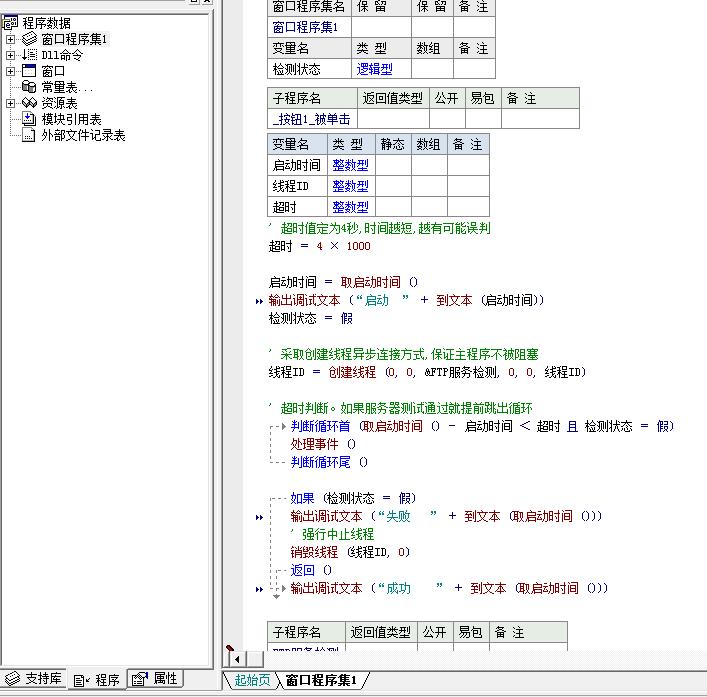Viewport: 707px width, 697px height.
Task: Click breakpoint marker beside 输出调试文本 失败 line
Action: [259, 517]
